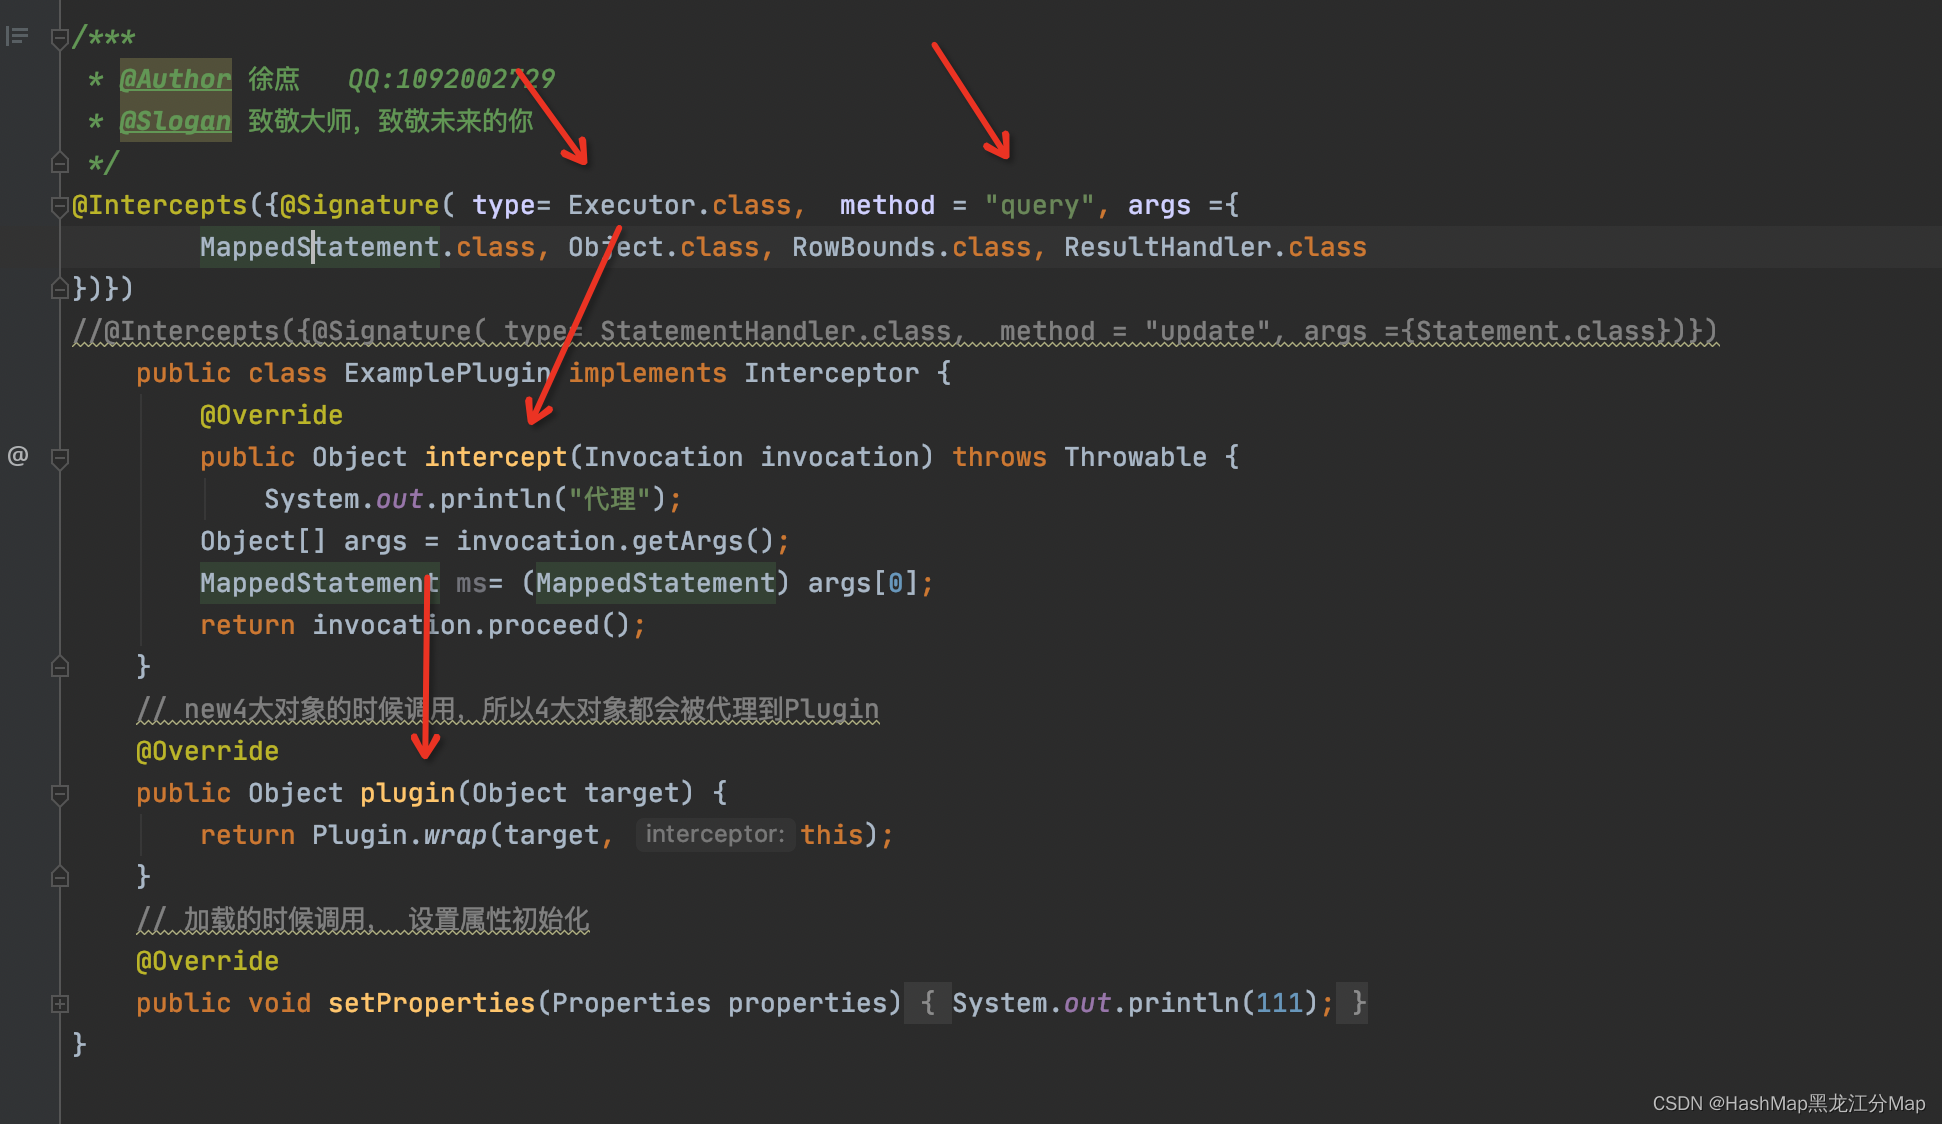Click the @Slogan doc tag
The width and height of the screenshot is (1942, 1124).
coord(175,121)
